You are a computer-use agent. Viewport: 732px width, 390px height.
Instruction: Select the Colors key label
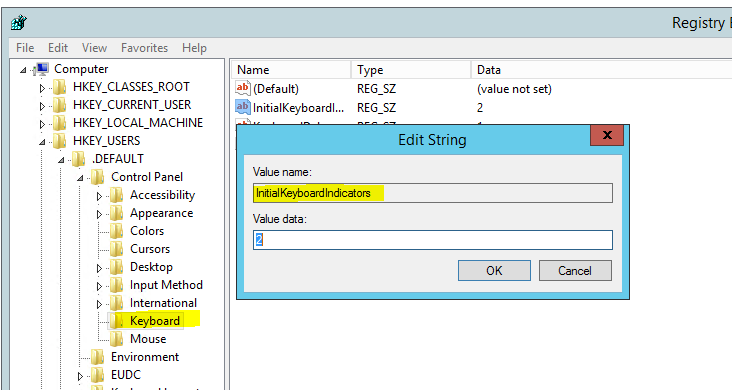(147, 231)
